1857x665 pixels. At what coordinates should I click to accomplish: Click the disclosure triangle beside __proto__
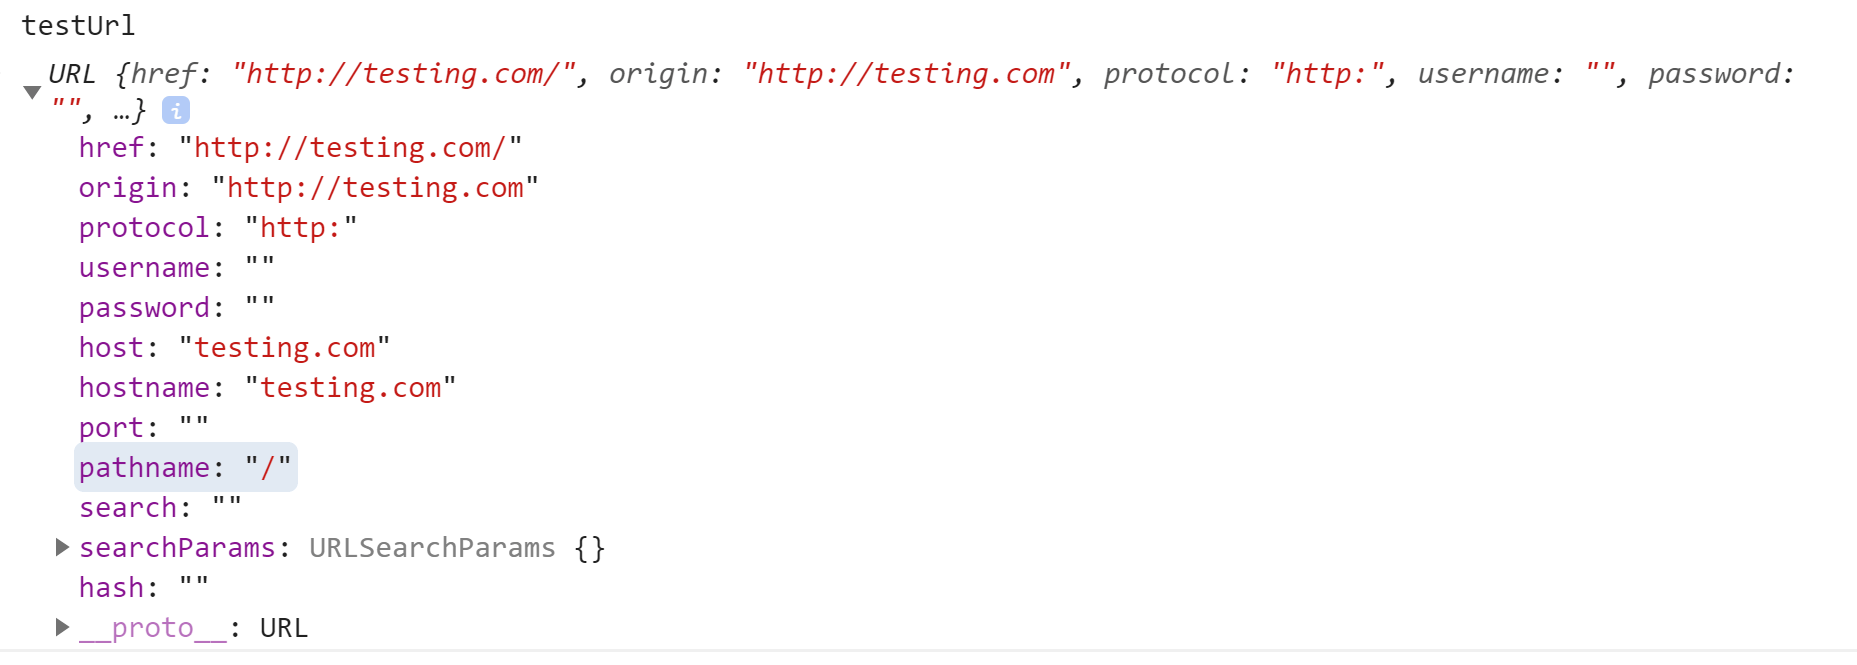pyautogui.click(x=62, y=627)
